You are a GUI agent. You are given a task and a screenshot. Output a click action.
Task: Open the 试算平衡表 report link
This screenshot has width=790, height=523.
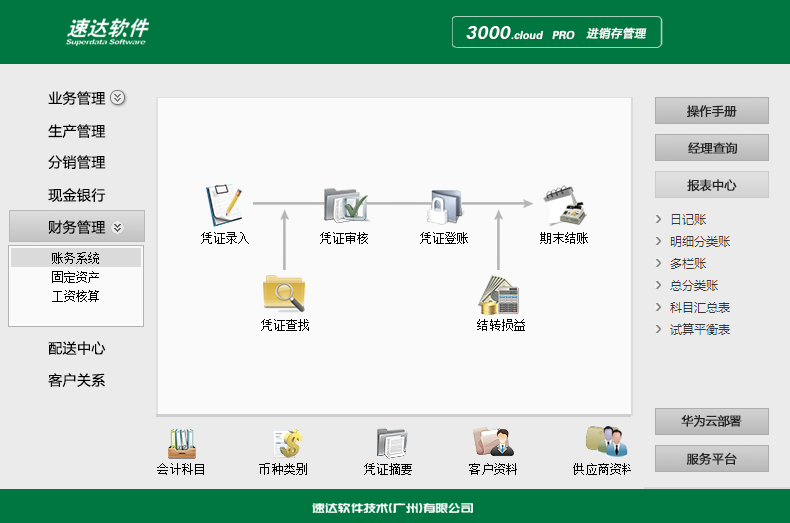tap(700, 330)
